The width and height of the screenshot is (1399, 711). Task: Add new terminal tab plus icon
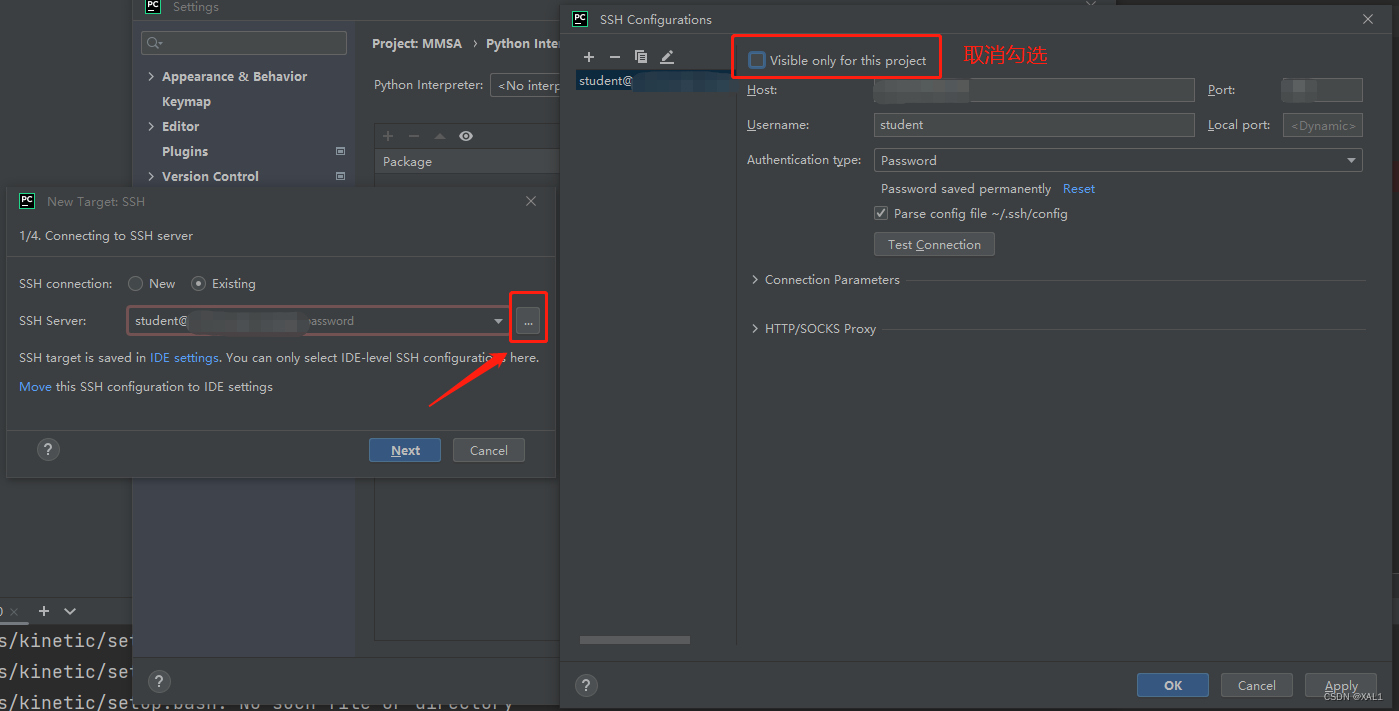point(44,611)
